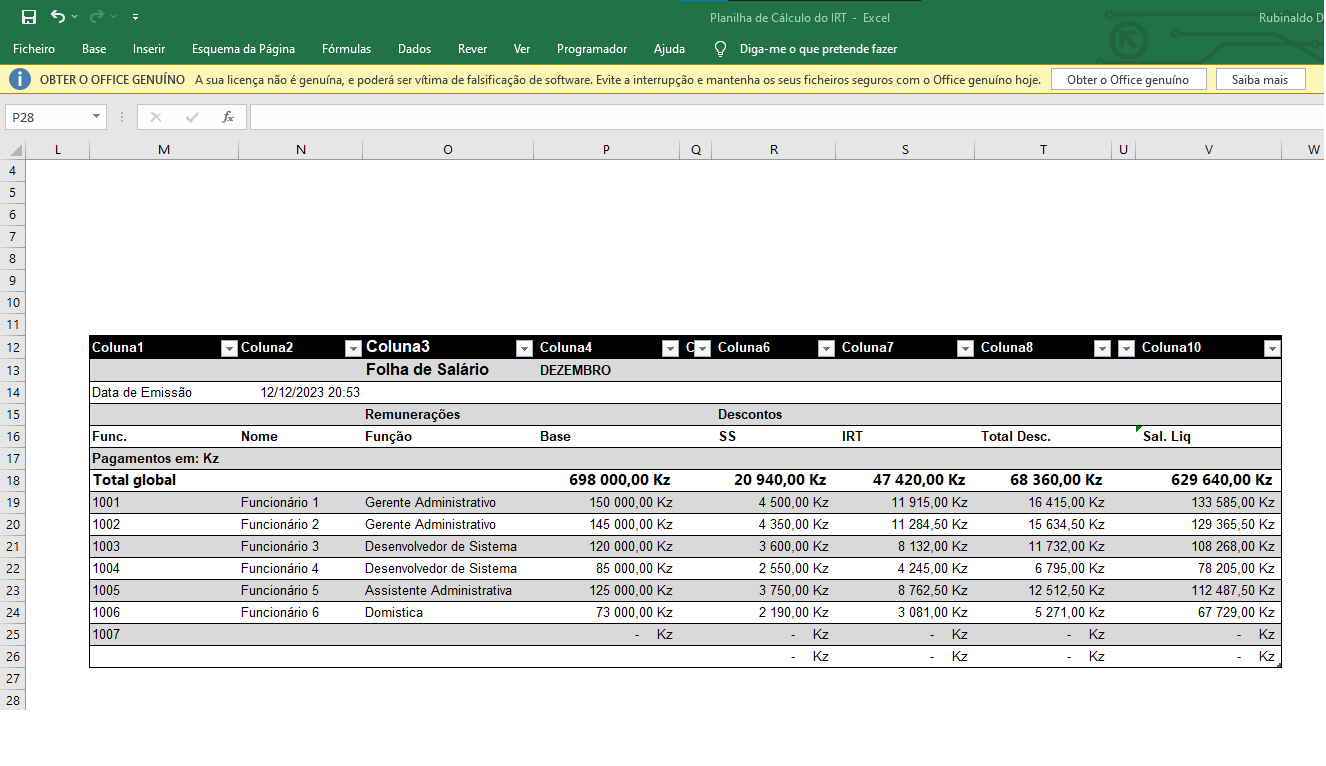Select the Funcionário 3 name cell
The width and height of the screenshot is (1326, 766).
pyautogui.click(x=301, y=546)
